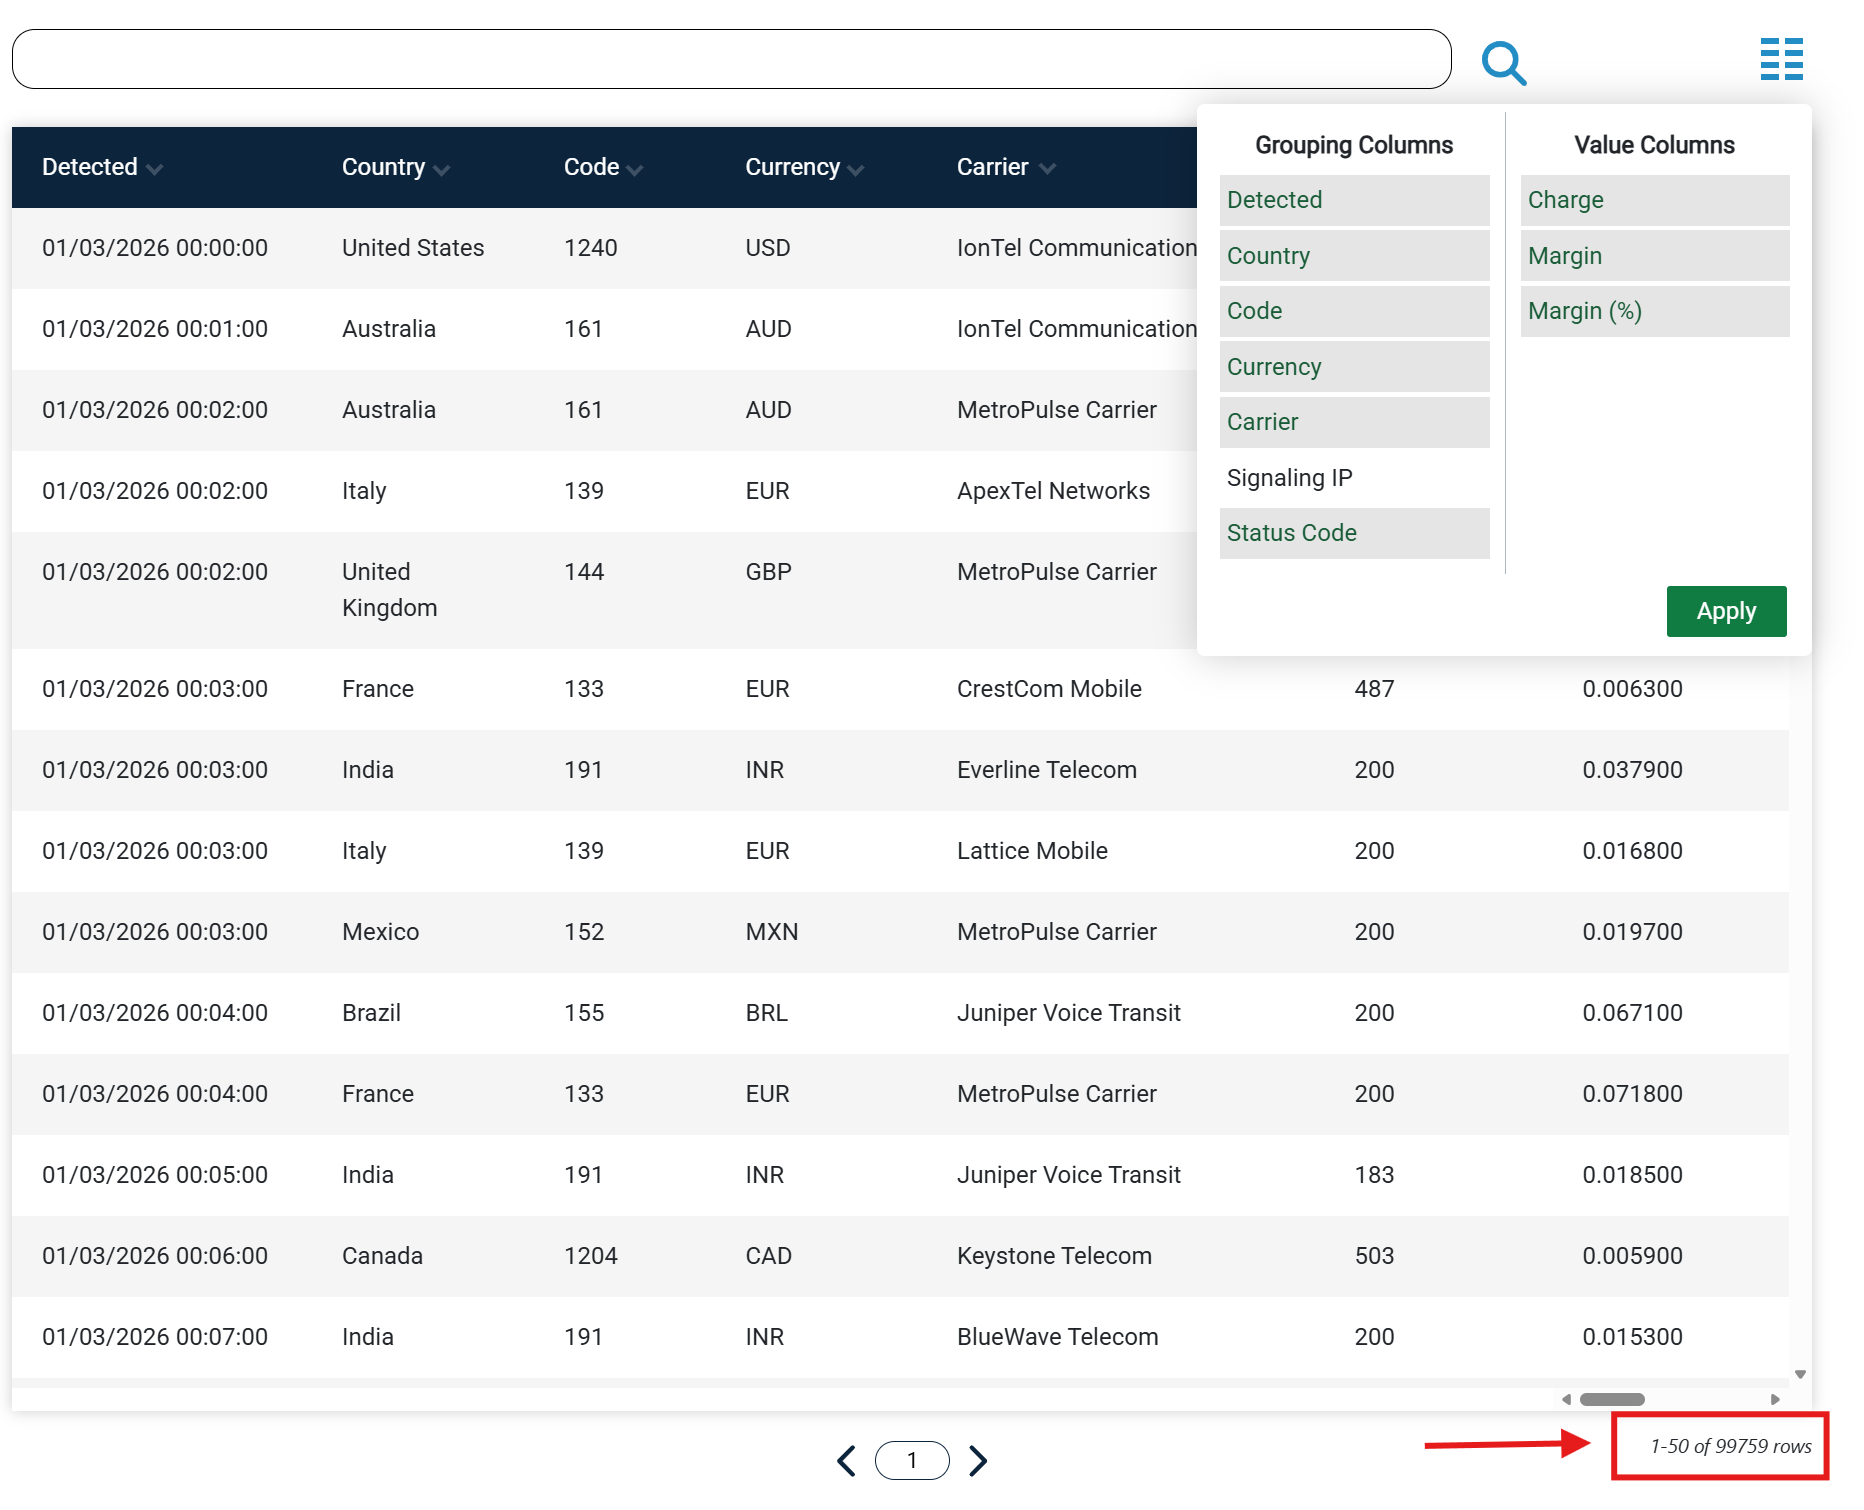1864x1510 pixels.
Task: Open Country column header dropdown arrow
Action: point(442,170)
